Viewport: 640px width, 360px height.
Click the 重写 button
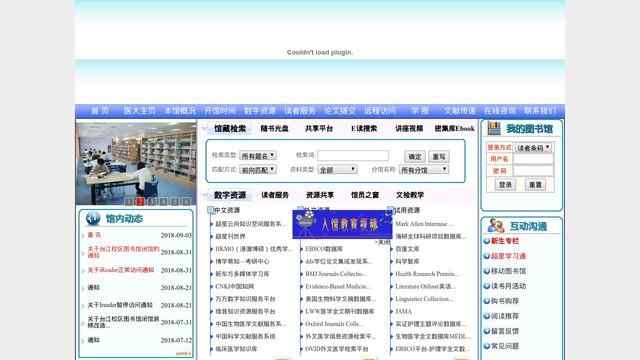pyautogui.click(x=439, y=157)
